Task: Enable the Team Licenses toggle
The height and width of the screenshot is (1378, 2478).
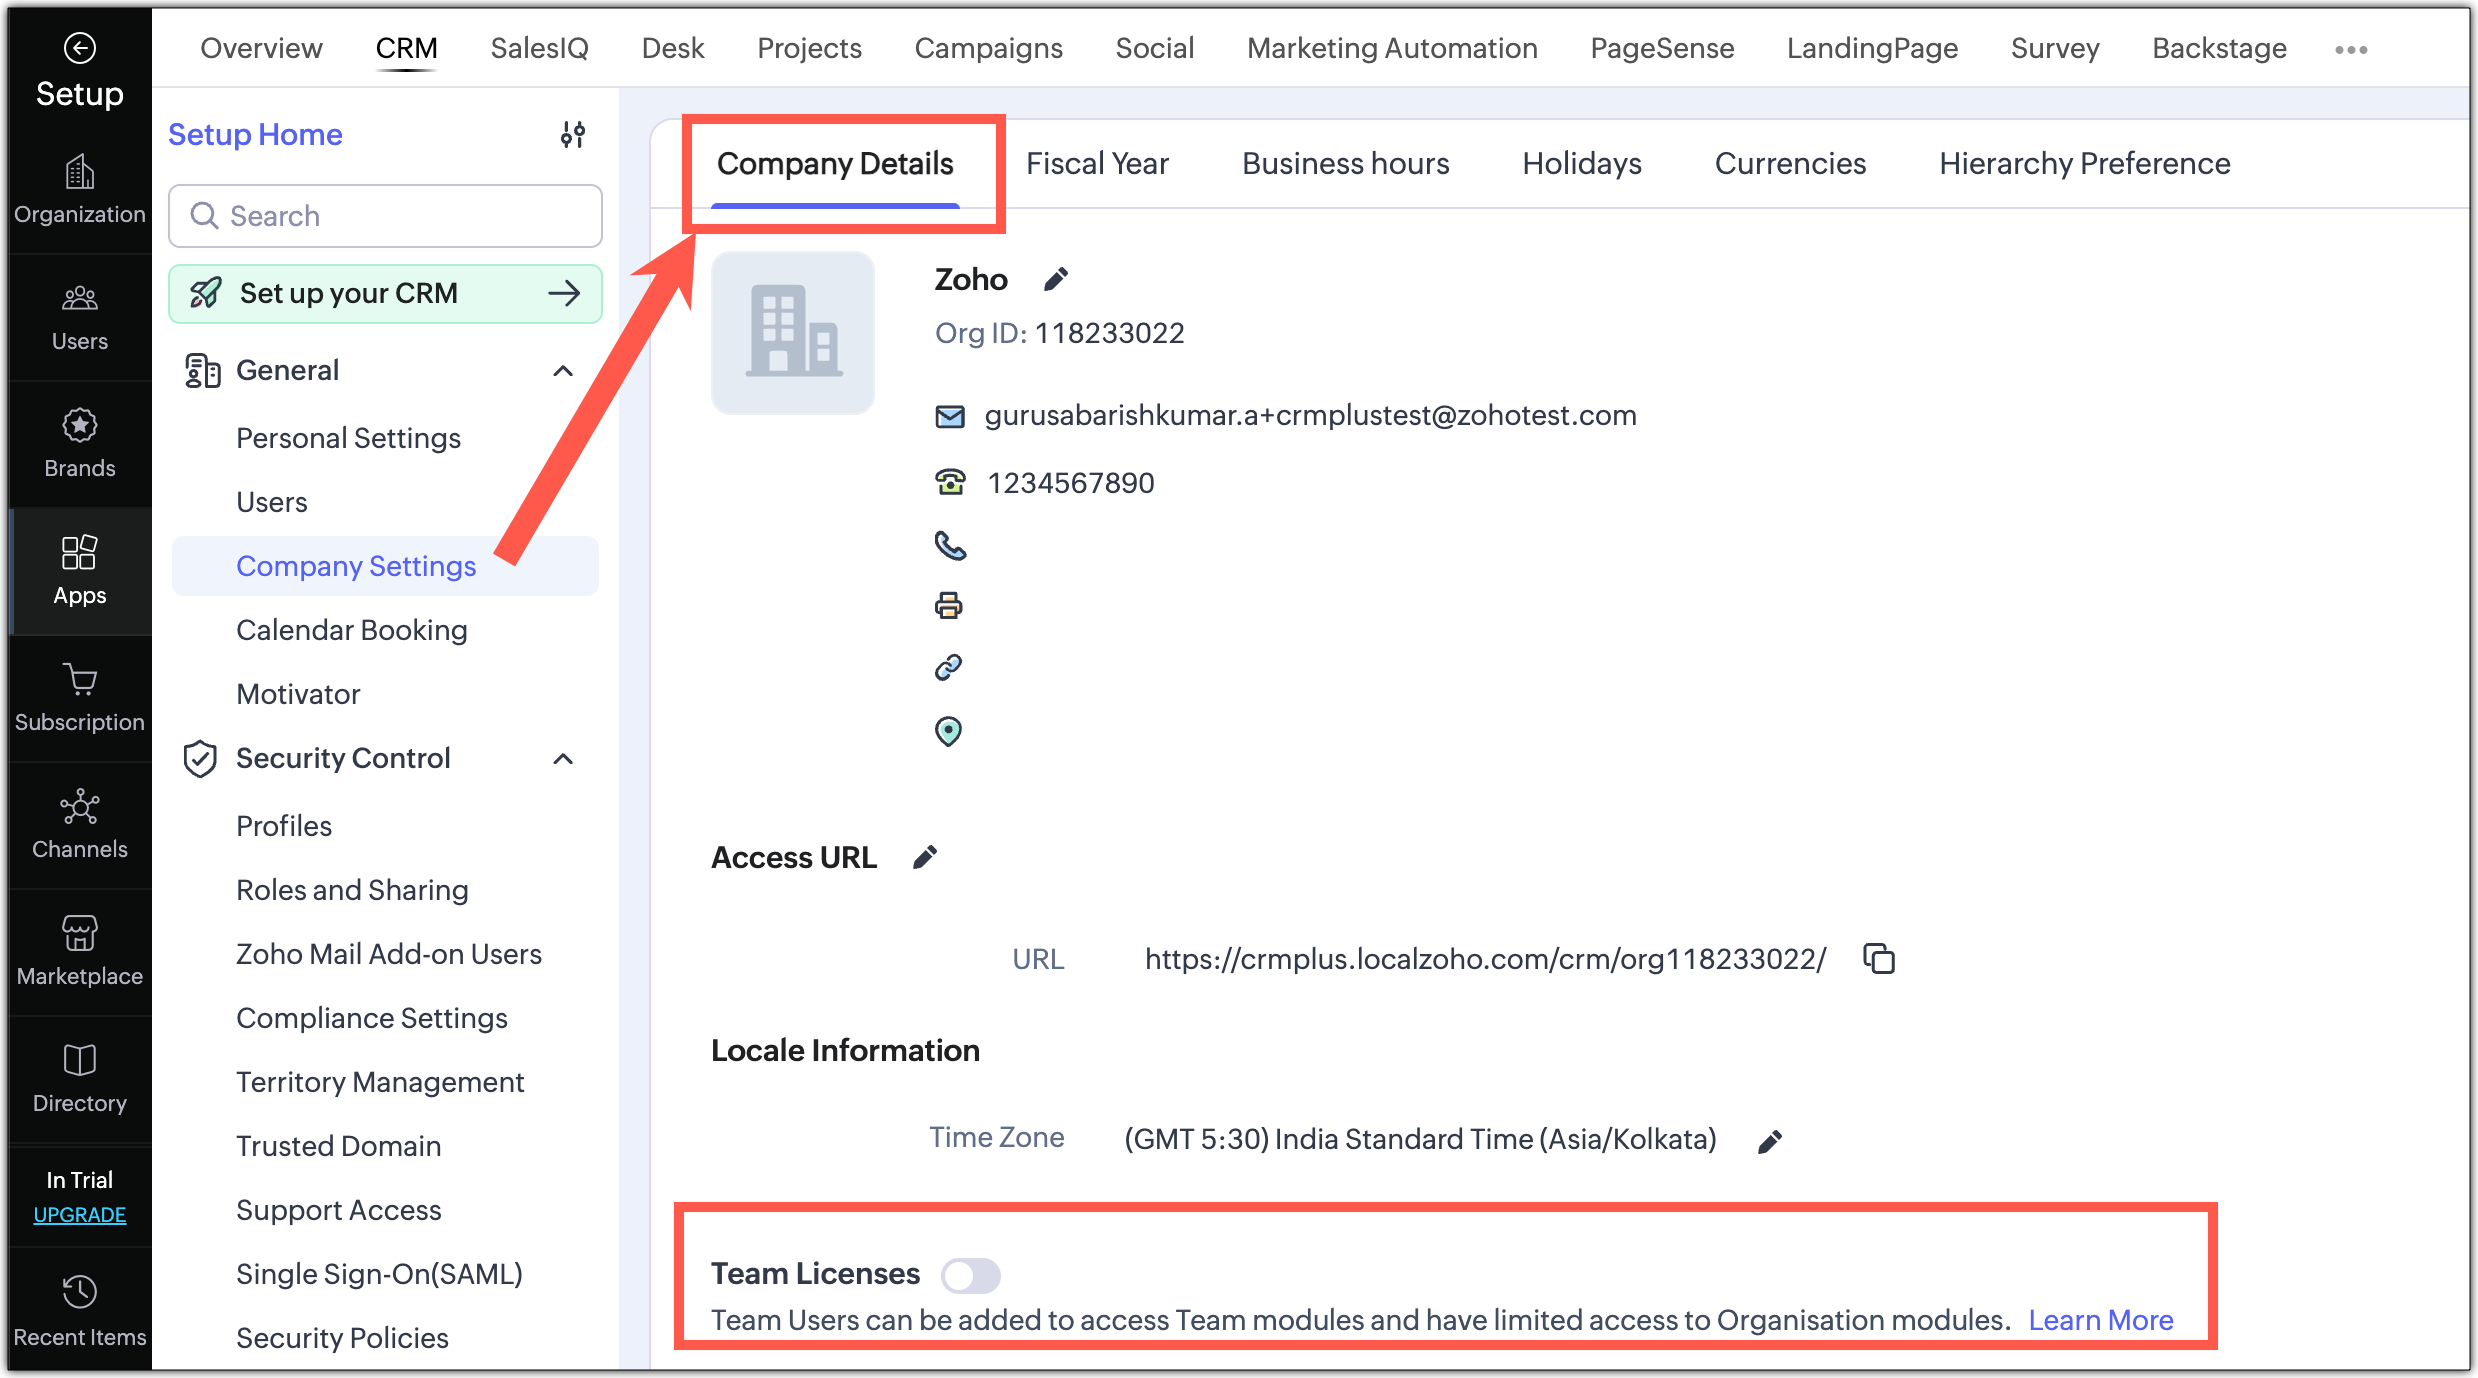Action: (x=970, y=1275)
